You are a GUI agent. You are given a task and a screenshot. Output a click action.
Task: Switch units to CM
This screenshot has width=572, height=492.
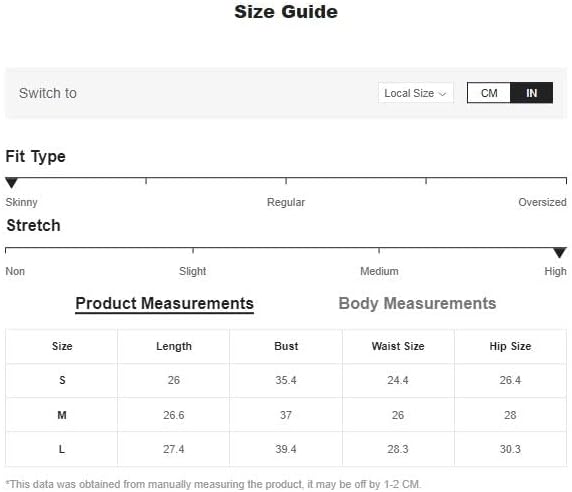(x=489, y=93)
